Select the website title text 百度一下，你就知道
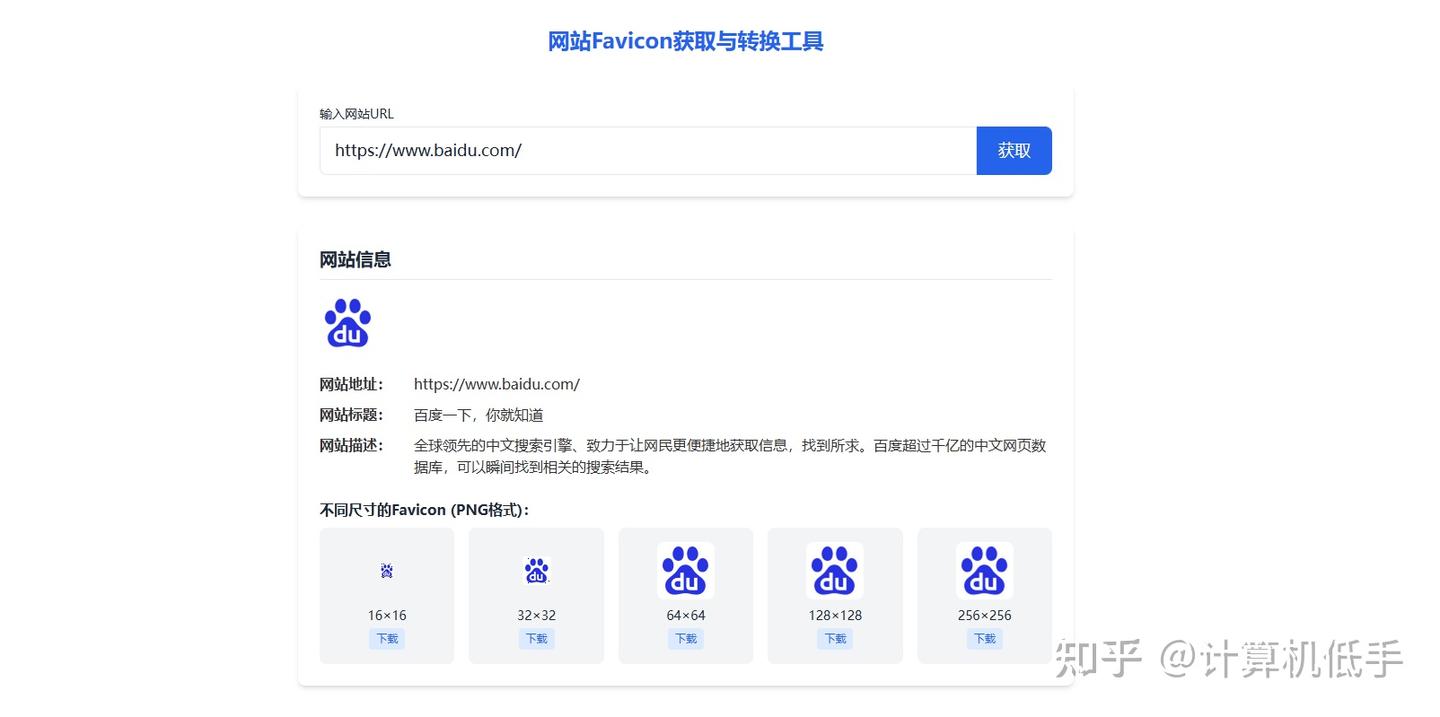 [x=478, y=414]
